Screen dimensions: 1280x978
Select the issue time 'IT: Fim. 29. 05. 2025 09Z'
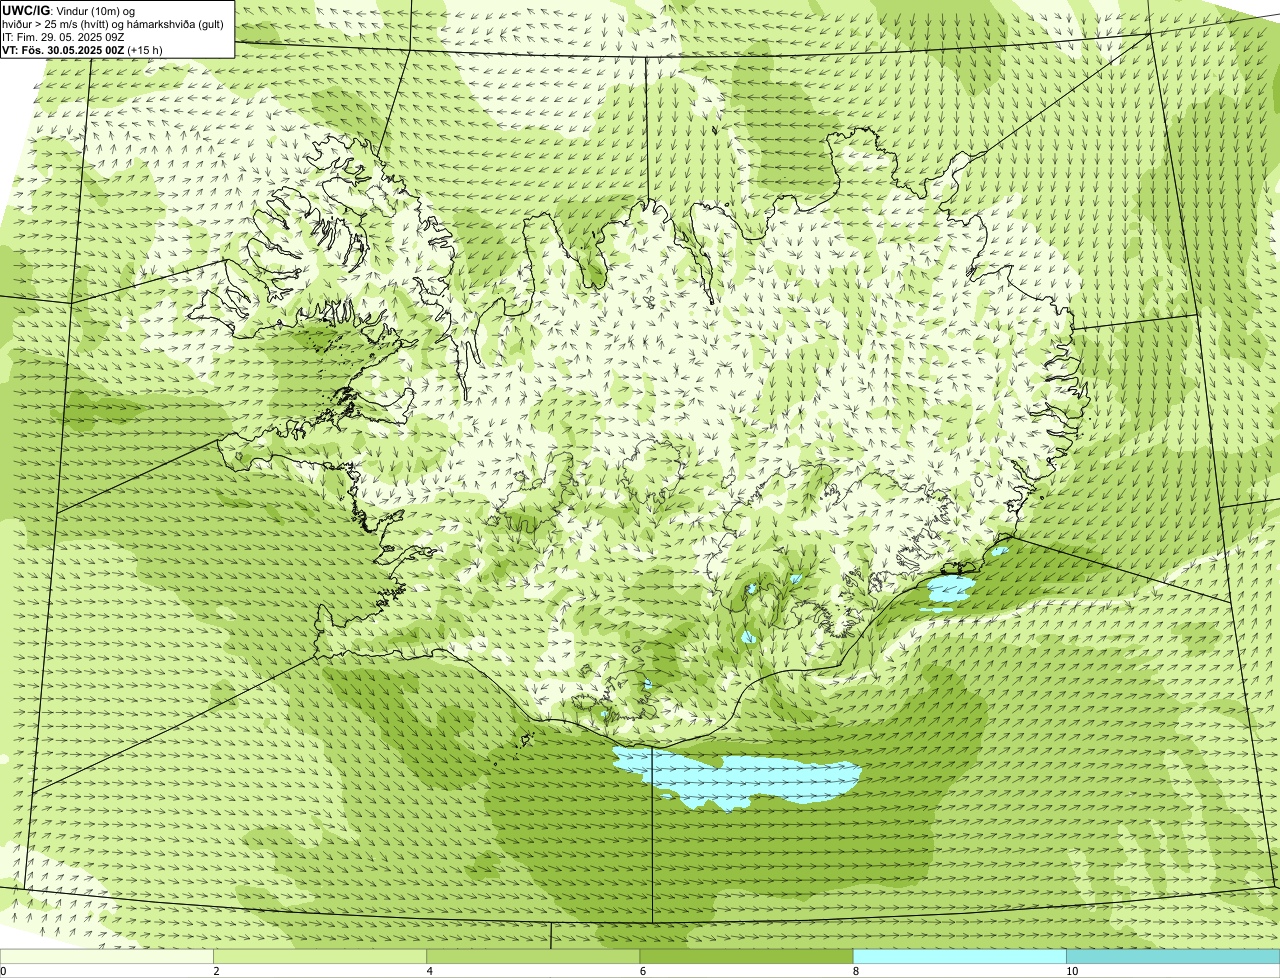(64, 36)
